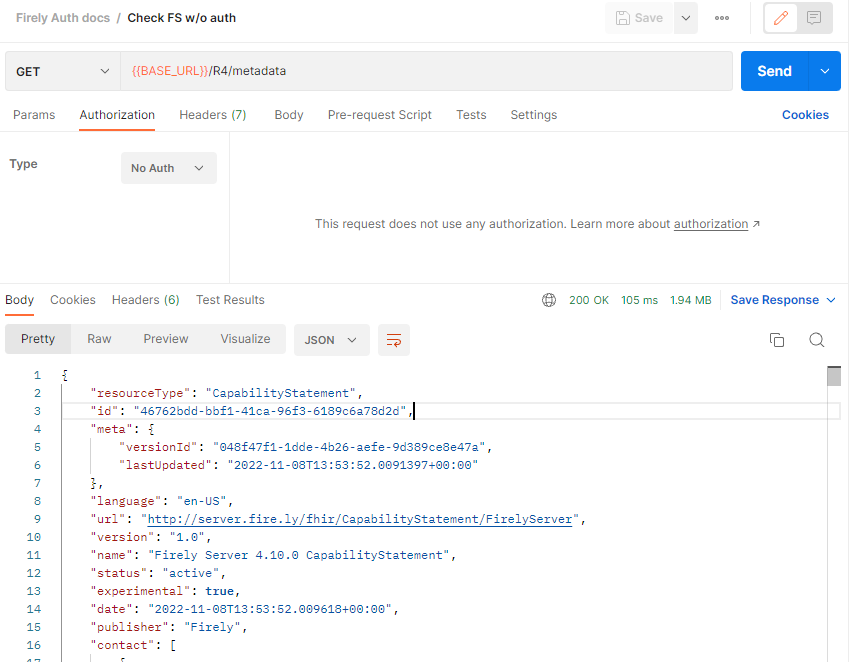The image size is (855, 662).
Task: Open the comments panel icon
Action: (814, 18)
